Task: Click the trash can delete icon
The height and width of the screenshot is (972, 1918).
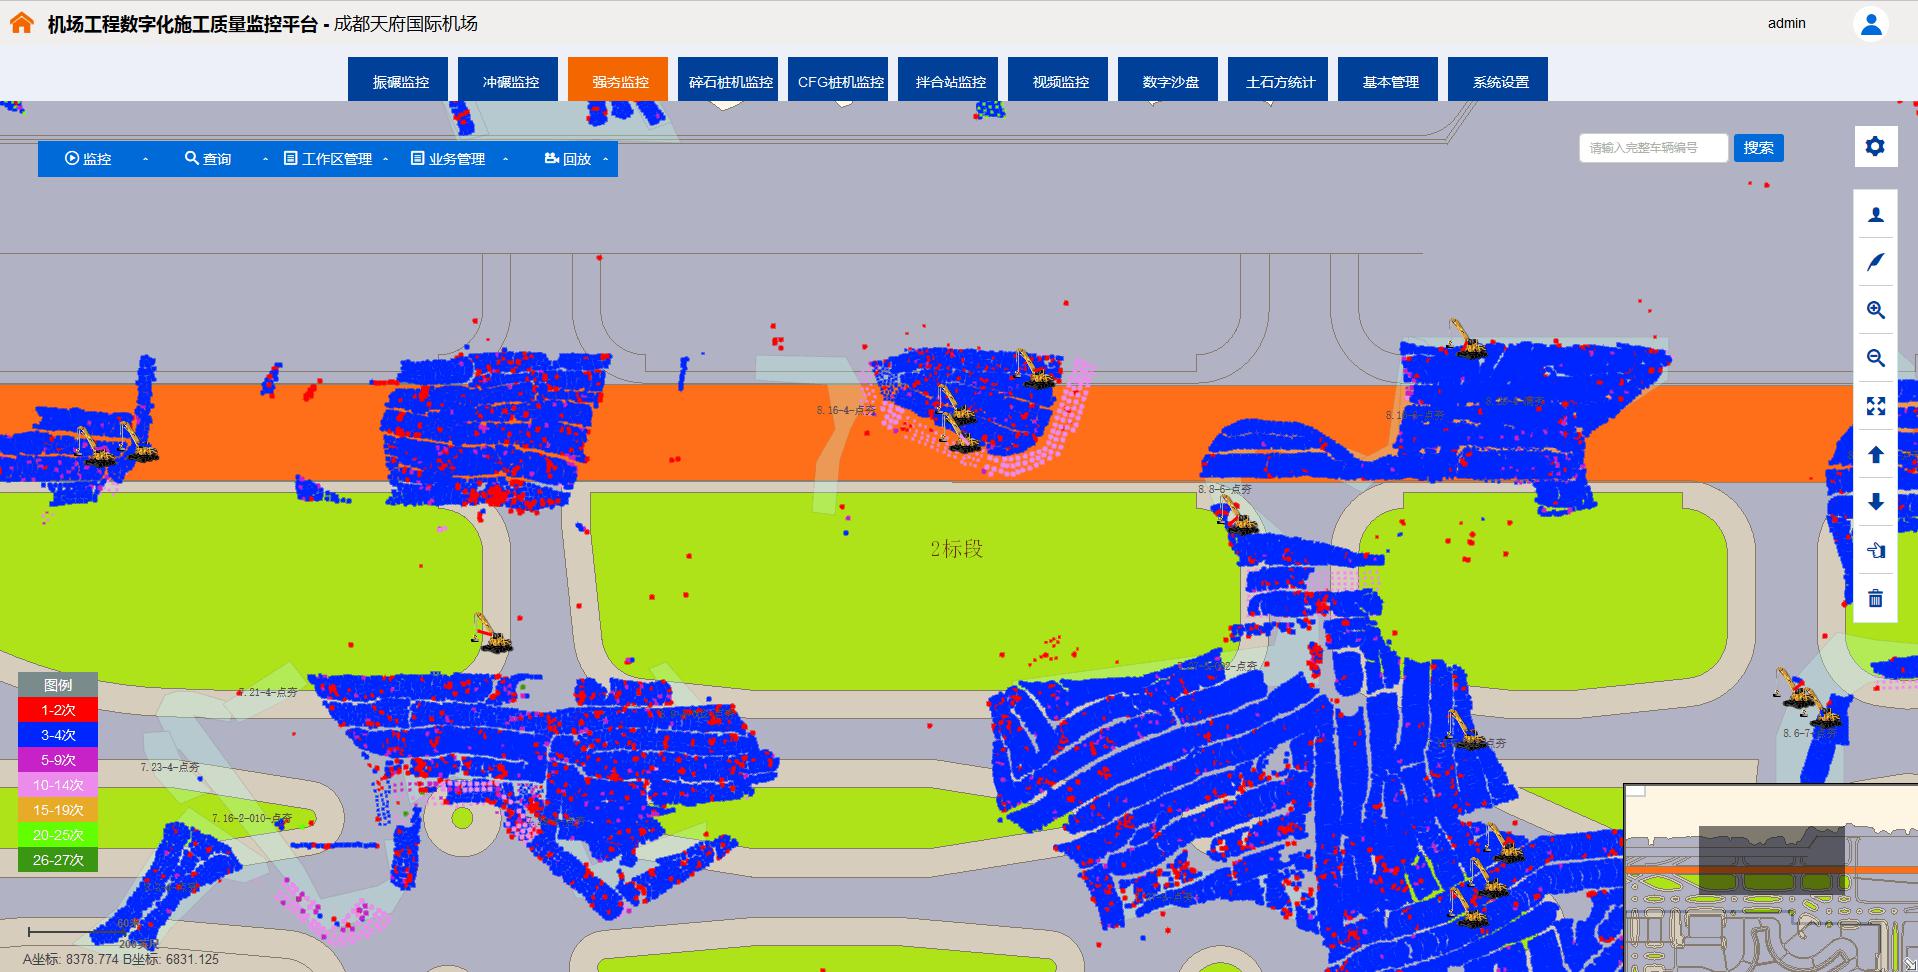Action: click(x=1875, y=598)
